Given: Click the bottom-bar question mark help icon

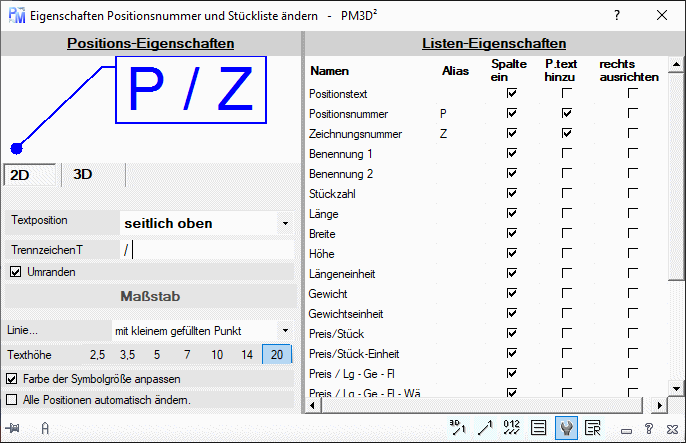Looking at the screenshot, I should coord(648,428).
